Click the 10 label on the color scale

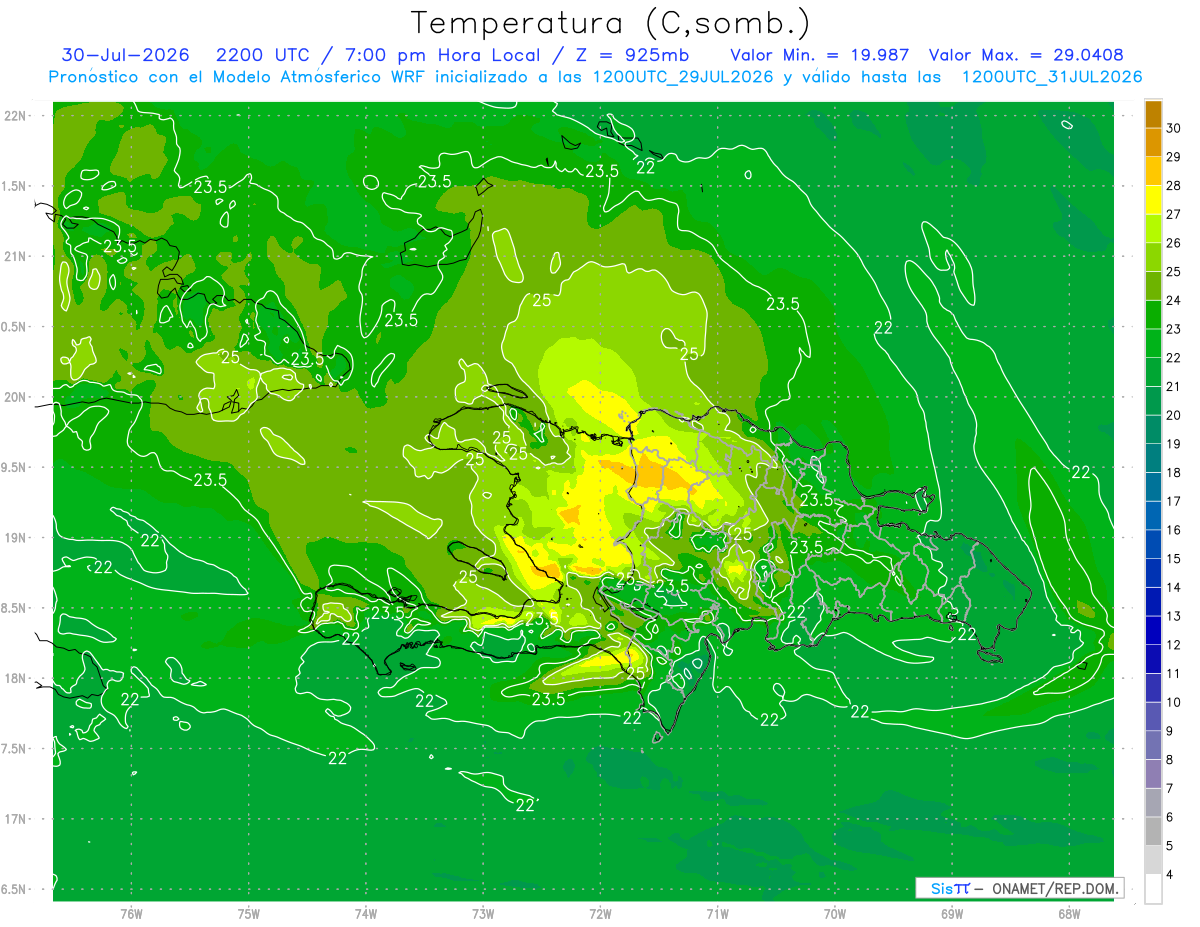[1174, 702]
